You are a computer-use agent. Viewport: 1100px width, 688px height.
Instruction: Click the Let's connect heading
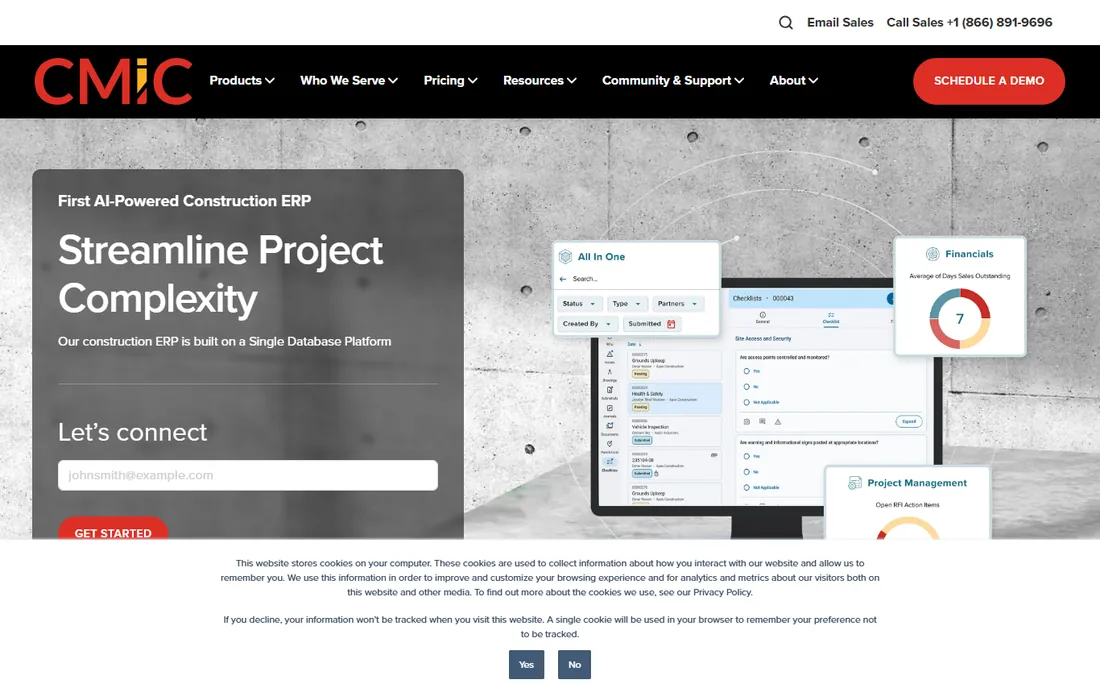click(133, 432)
